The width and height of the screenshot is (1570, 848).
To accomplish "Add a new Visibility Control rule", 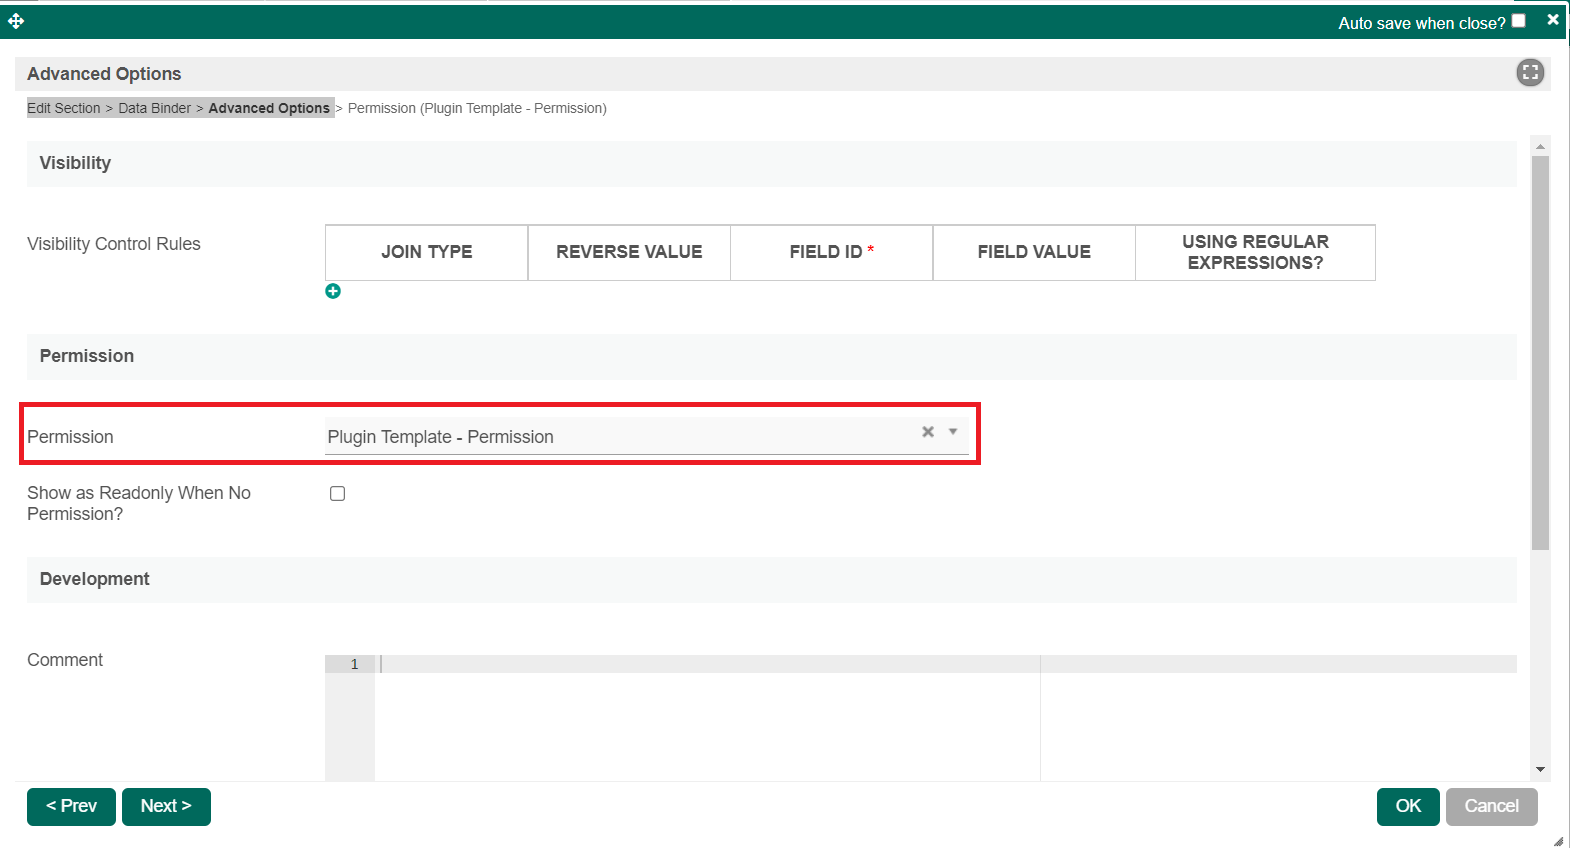I will (x=333, y=291).
